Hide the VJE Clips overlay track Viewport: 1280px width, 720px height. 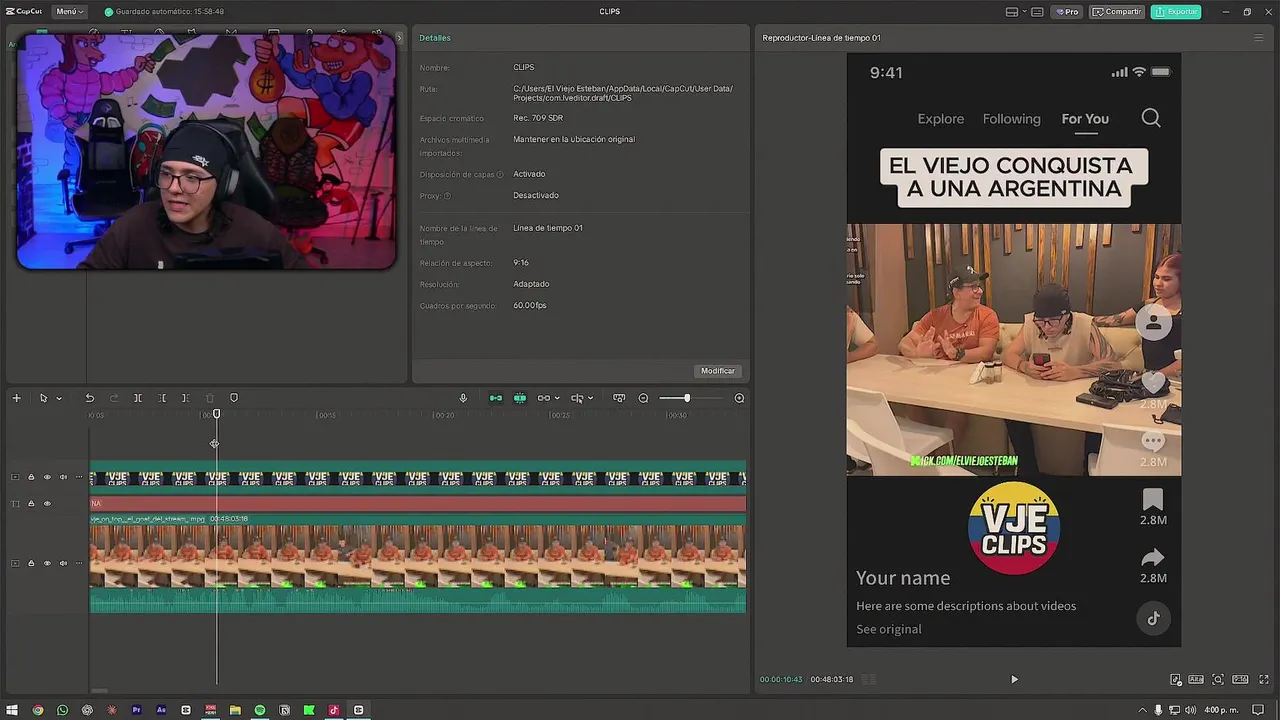coord(47,477)
